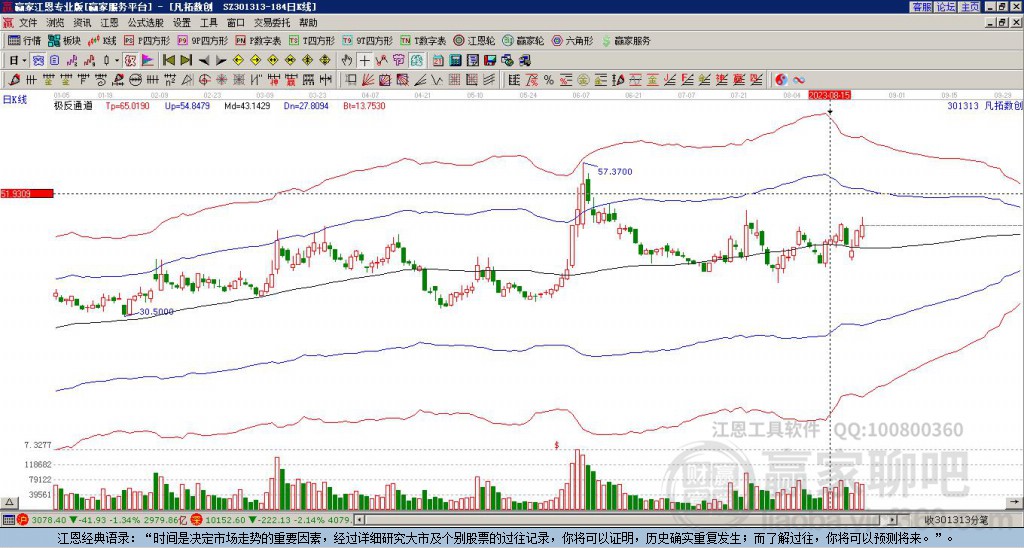The height and width of the screenshot is (548, 1024).
Task: Click the zigzag wave line tool
Action: pos(435,80)
